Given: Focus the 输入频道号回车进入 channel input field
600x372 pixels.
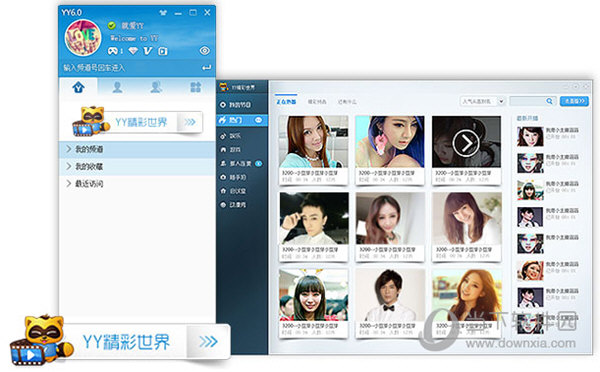Looking at the screenshot, I should pos(130,68).
